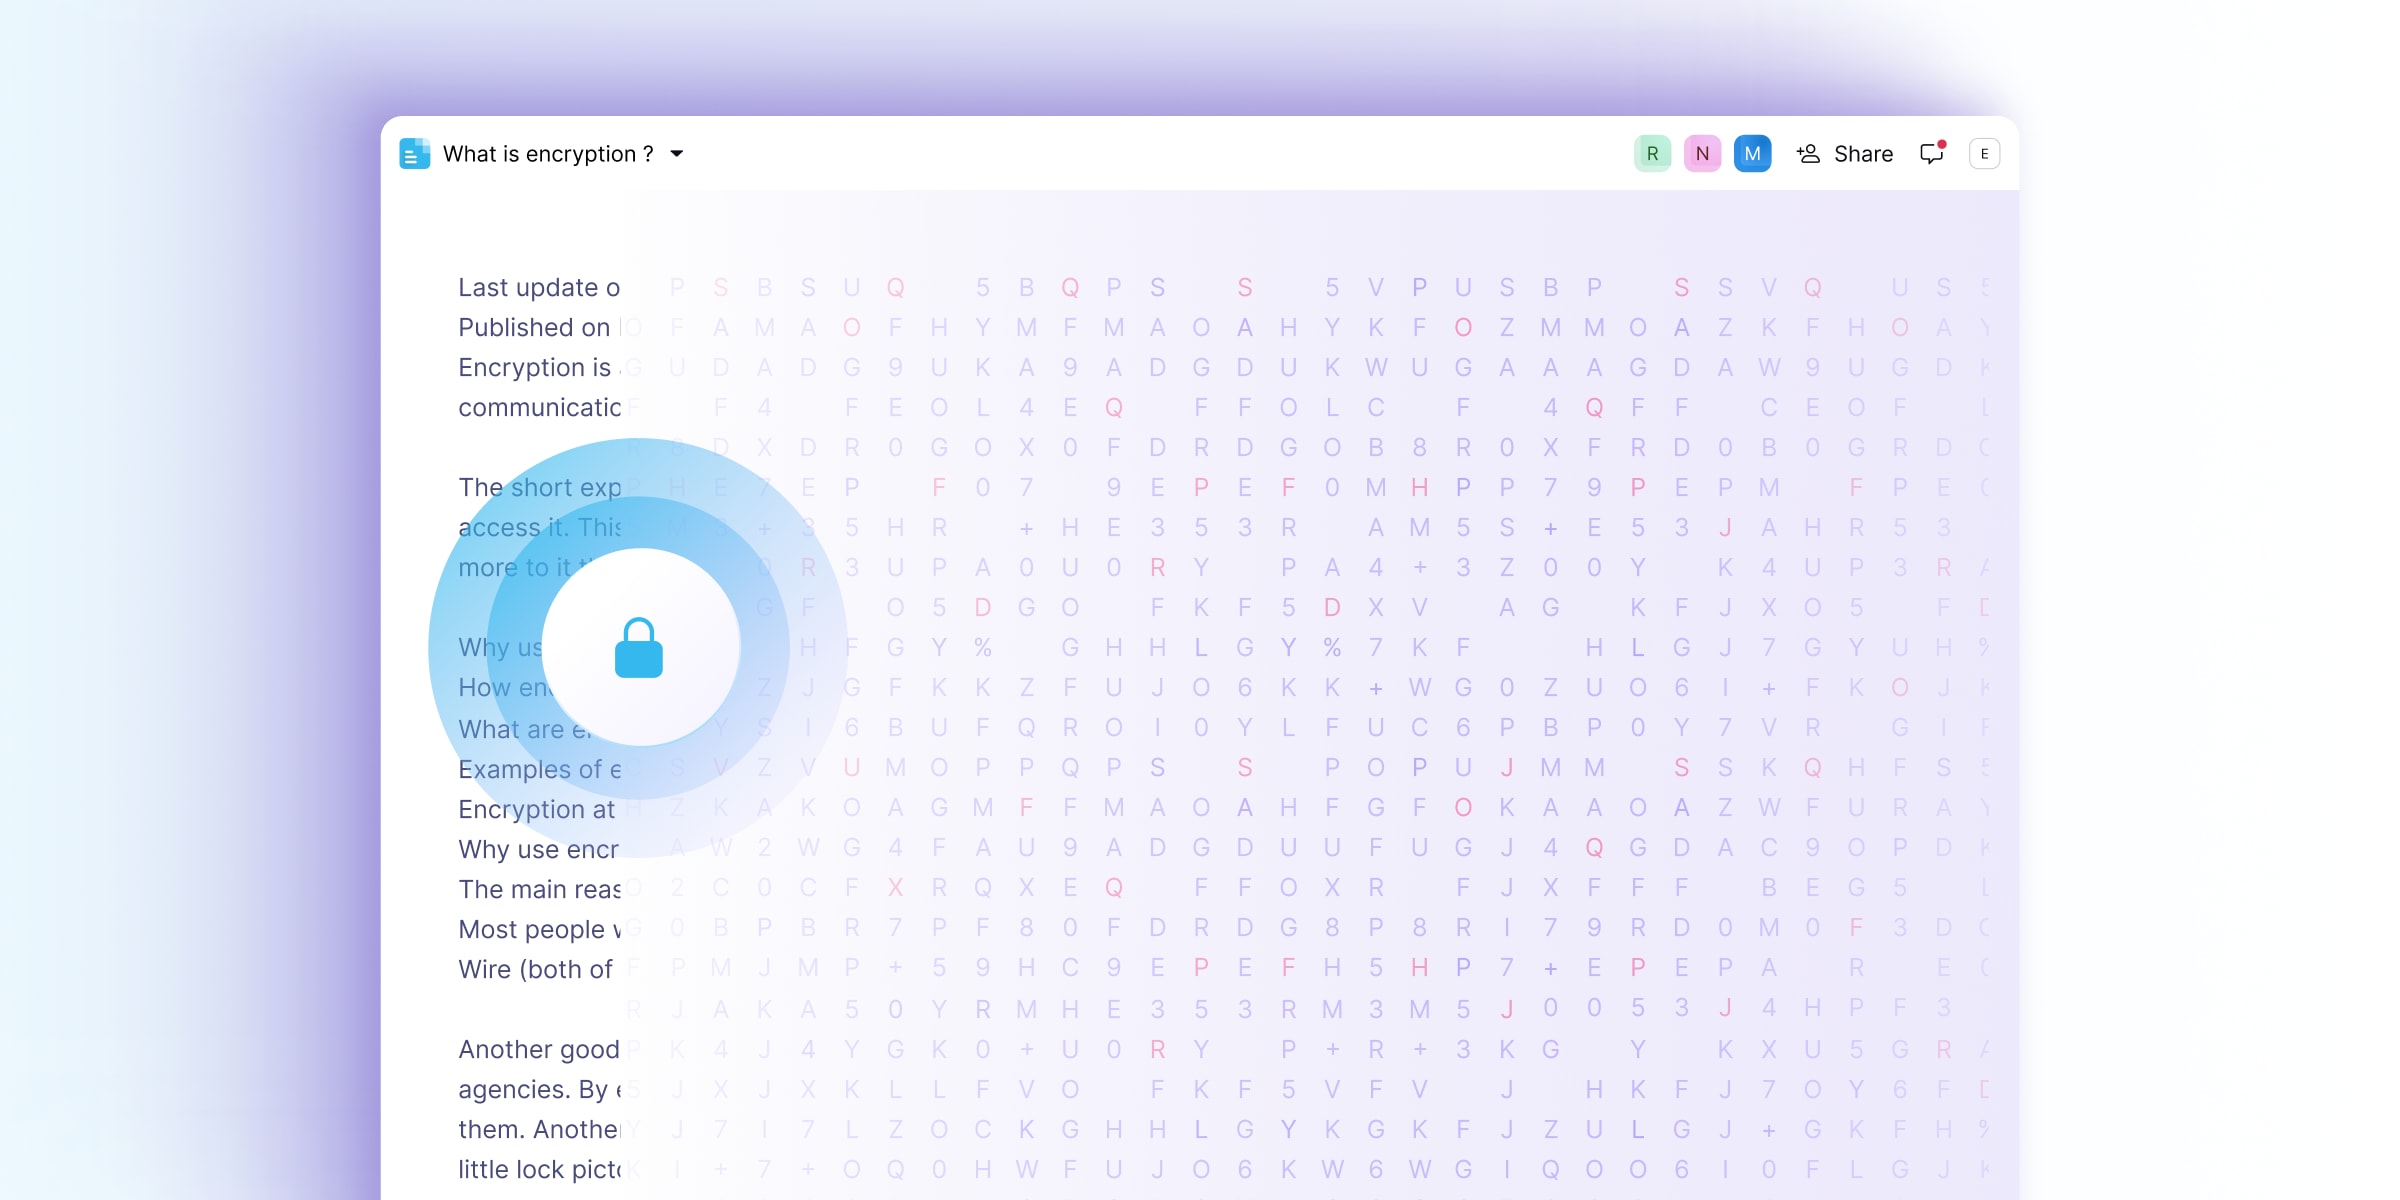Viewport: 2400px width, 1200px height.
Task: Click the blue document icon beside the title
Action: coord(414,154)
